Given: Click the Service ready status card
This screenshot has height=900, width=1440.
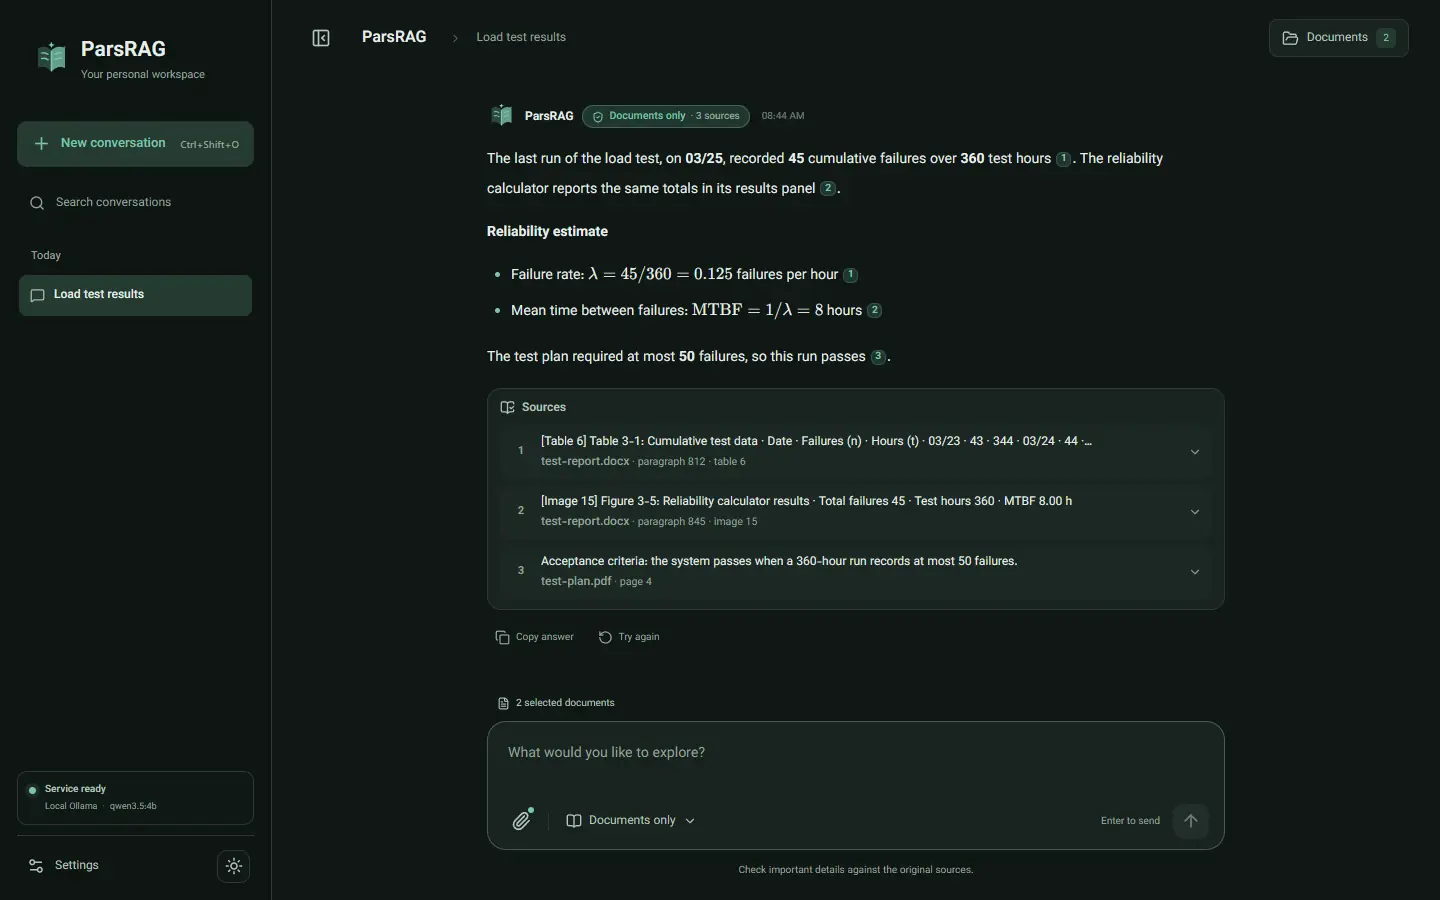Looking at the screenshot, I should [135, 798].
